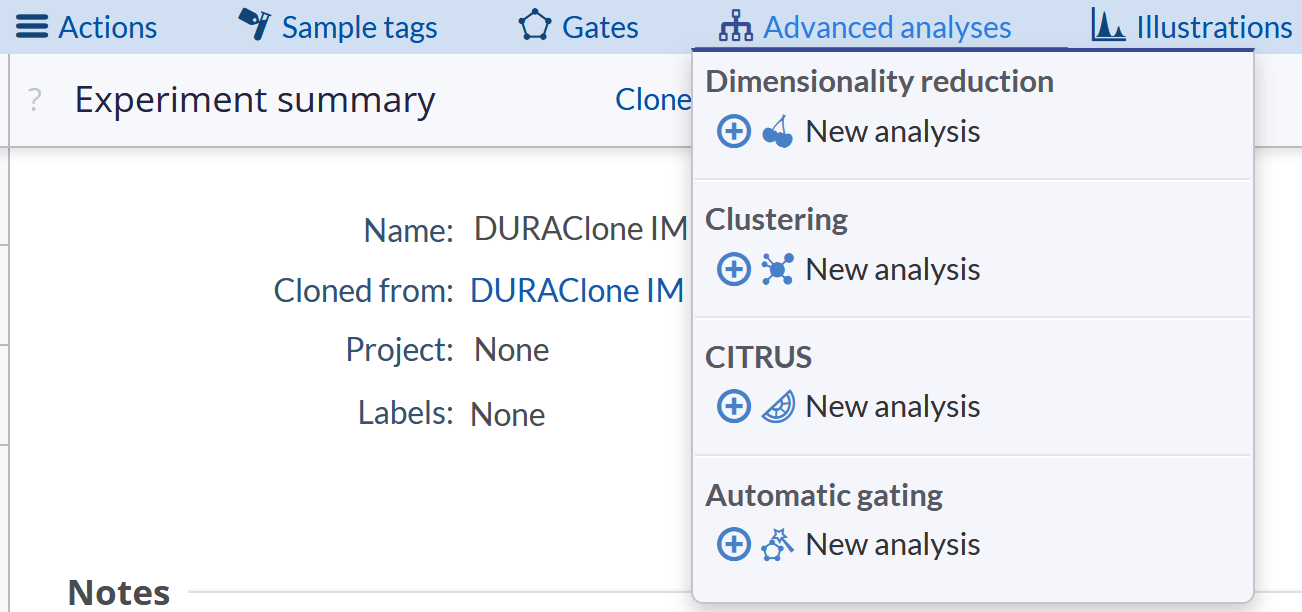This screenshot has height=612, width=1302.
Task: Start a new dimensionality reduction analysis
Action: pos(892,132)
